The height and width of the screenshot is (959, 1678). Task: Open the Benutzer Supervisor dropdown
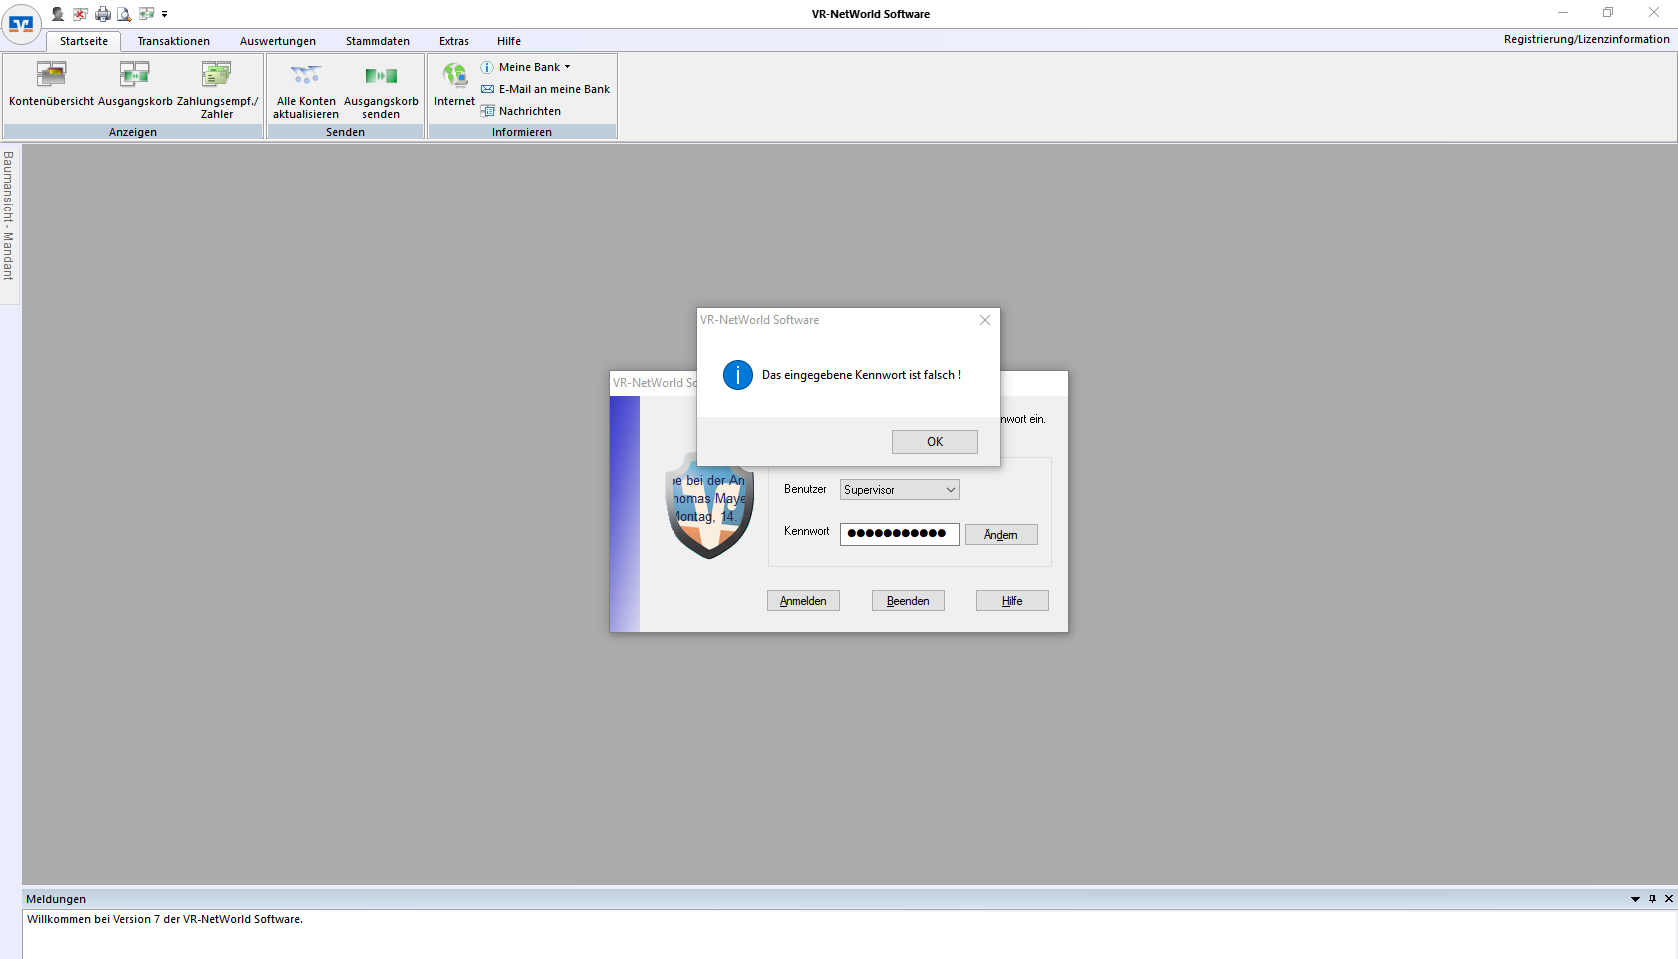pyautogui.click(x=900, y=490)
